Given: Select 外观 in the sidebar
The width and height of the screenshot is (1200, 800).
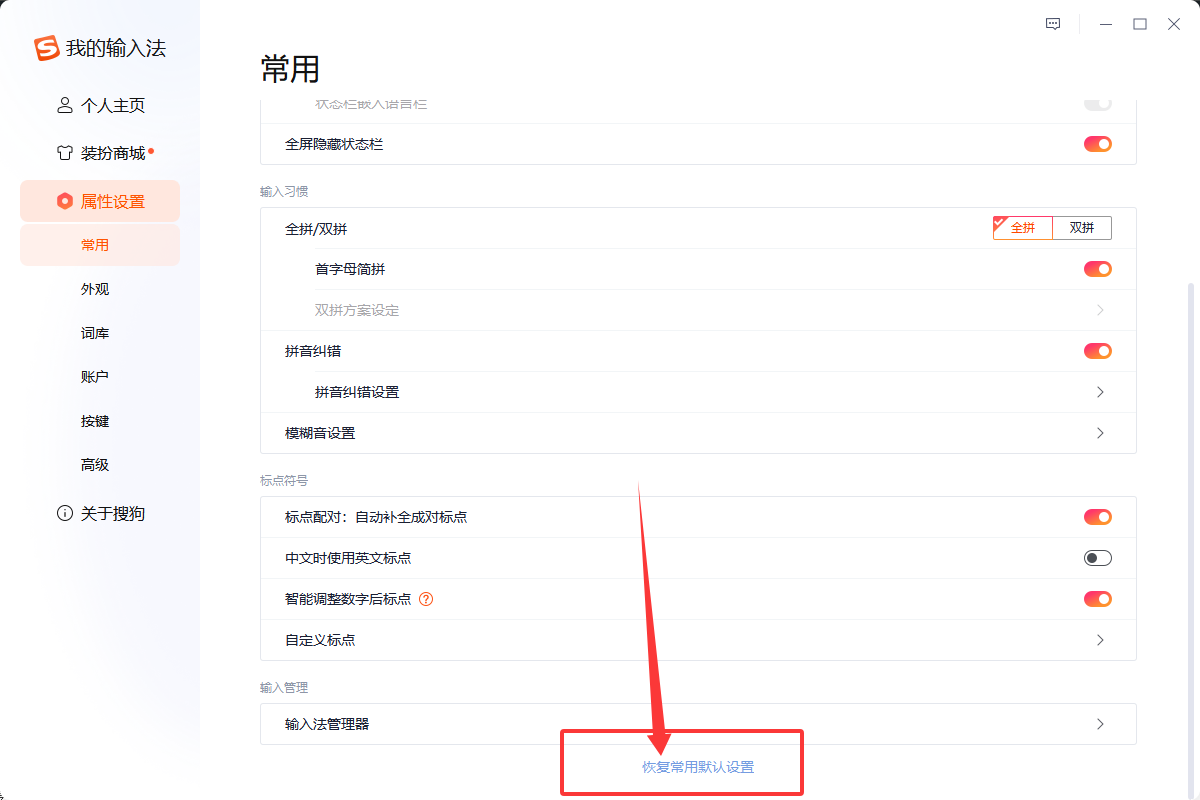Looking at the screenshot, I should click(95, 289).
